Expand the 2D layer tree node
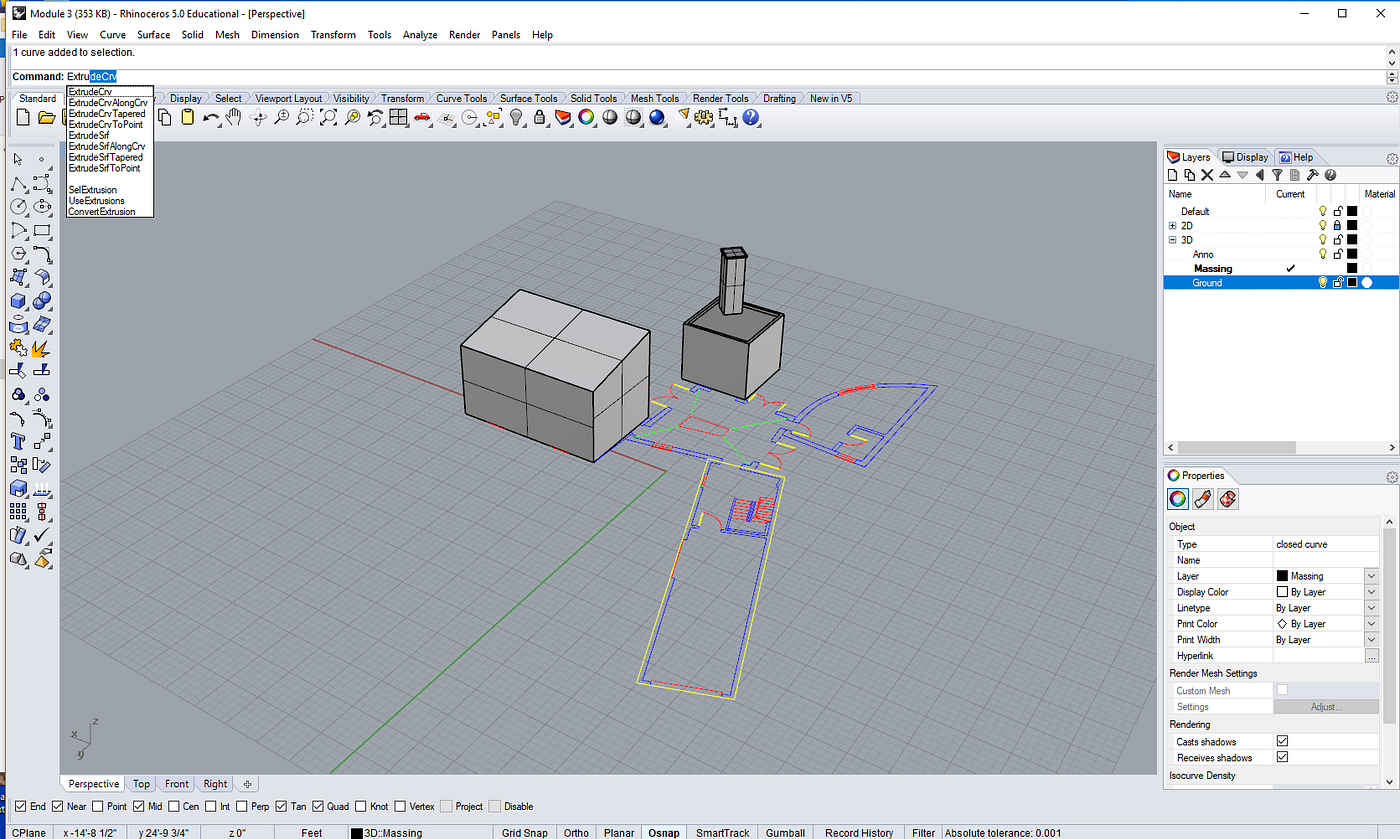Image resolution: width=1400 pixels, height=839 pixels. pos(1172,226)
